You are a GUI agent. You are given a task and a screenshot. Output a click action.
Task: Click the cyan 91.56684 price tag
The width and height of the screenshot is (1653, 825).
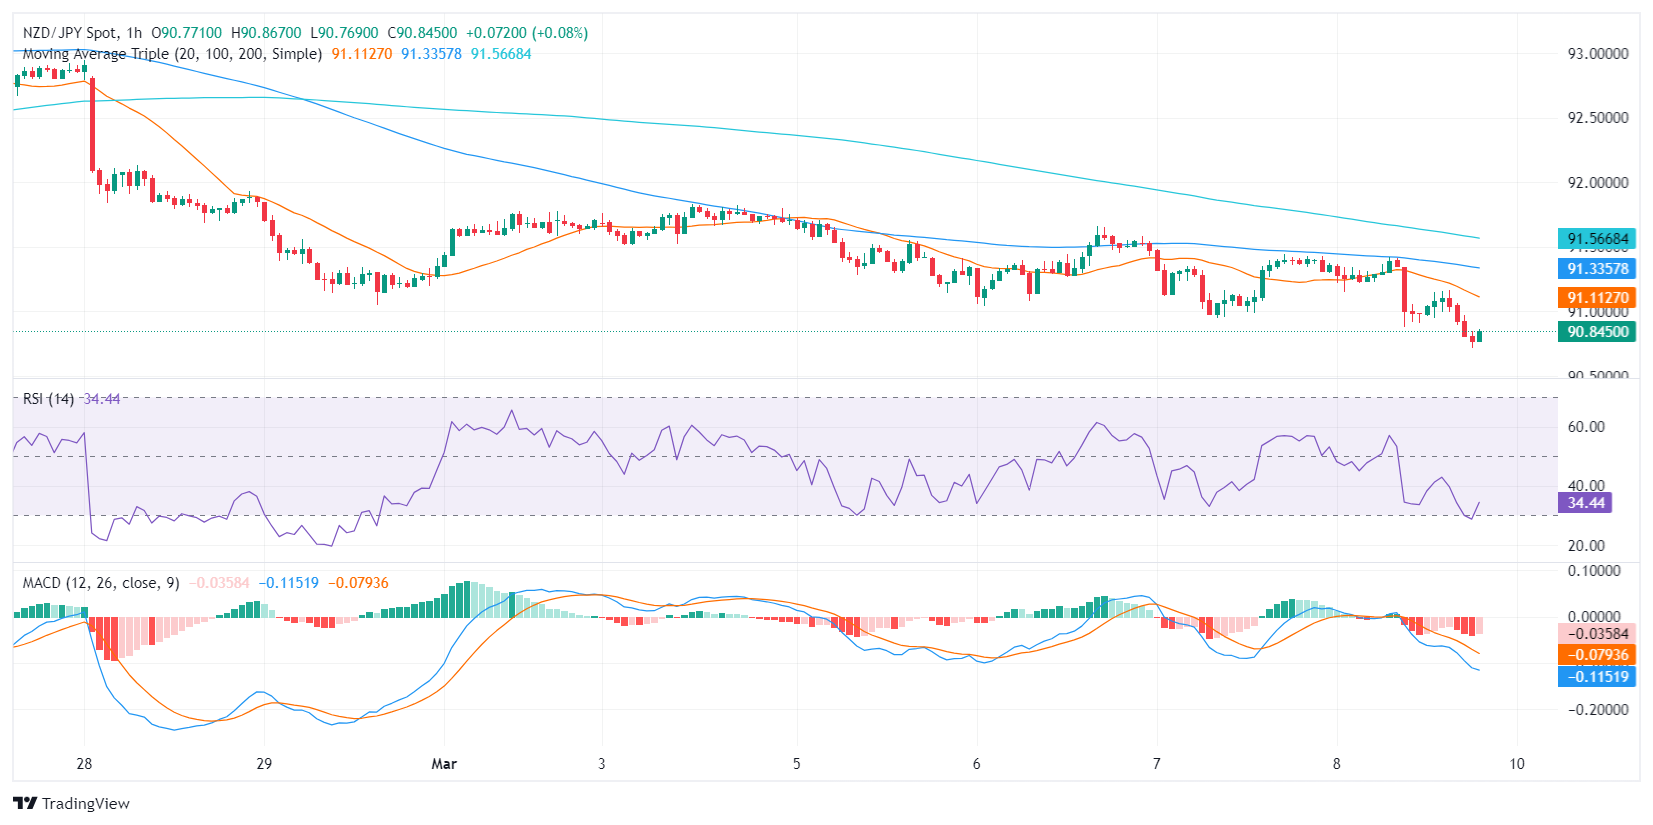coord(1597,239)
